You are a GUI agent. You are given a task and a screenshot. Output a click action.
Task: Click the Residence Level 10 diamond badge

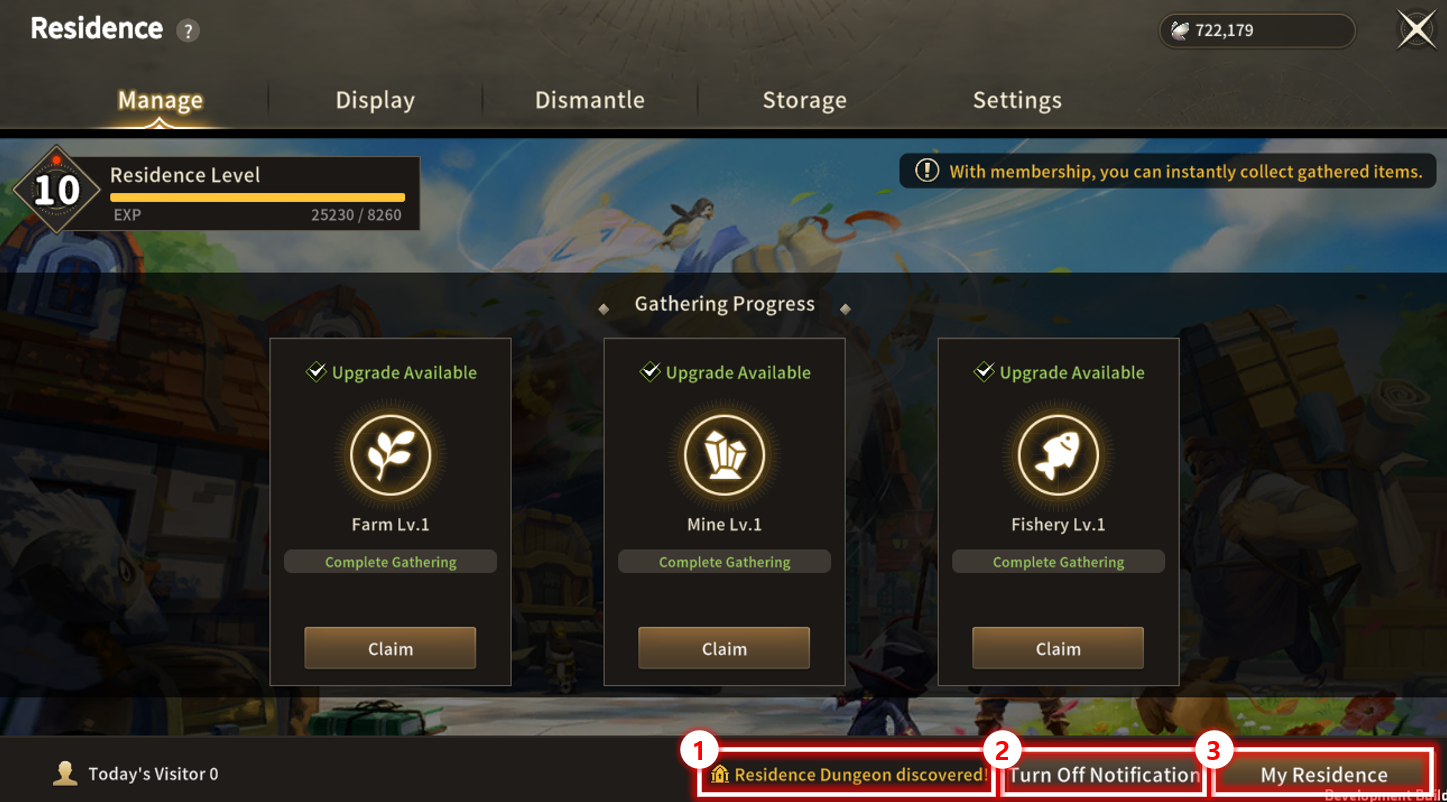56,189
